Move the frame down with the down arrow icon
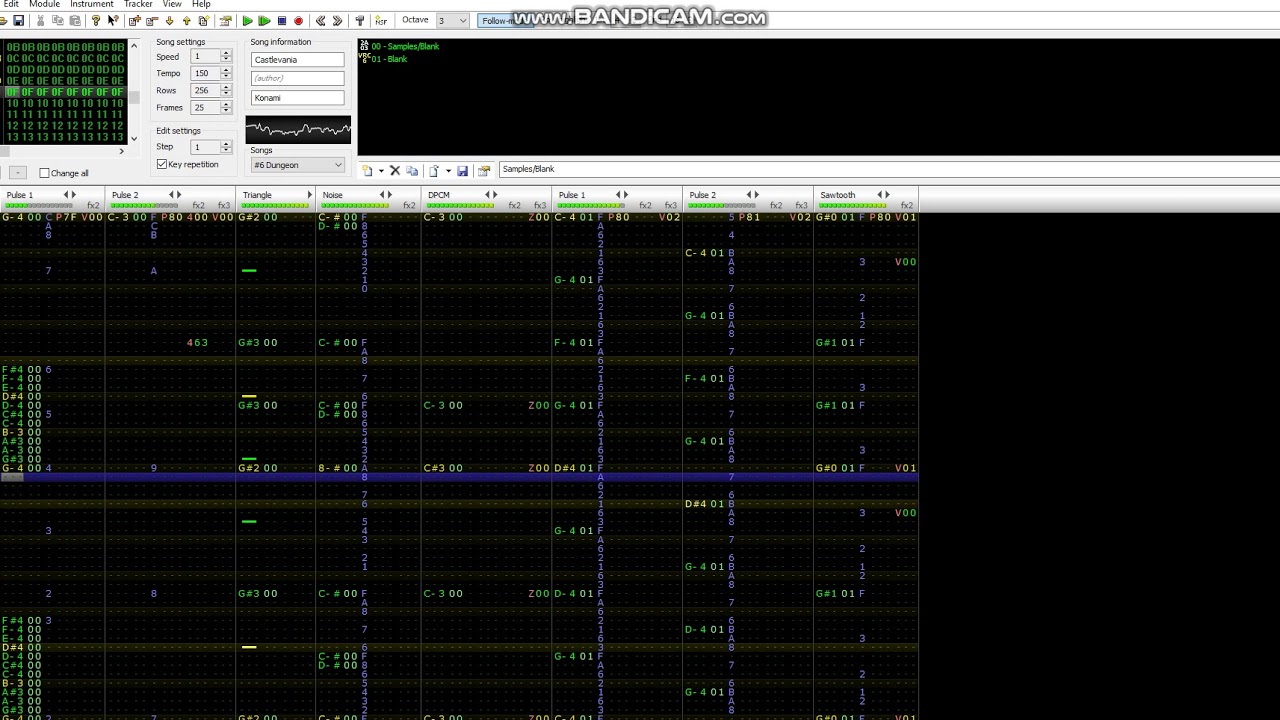This screenshot has height=720, width=1280. click(x=169, y=21)
